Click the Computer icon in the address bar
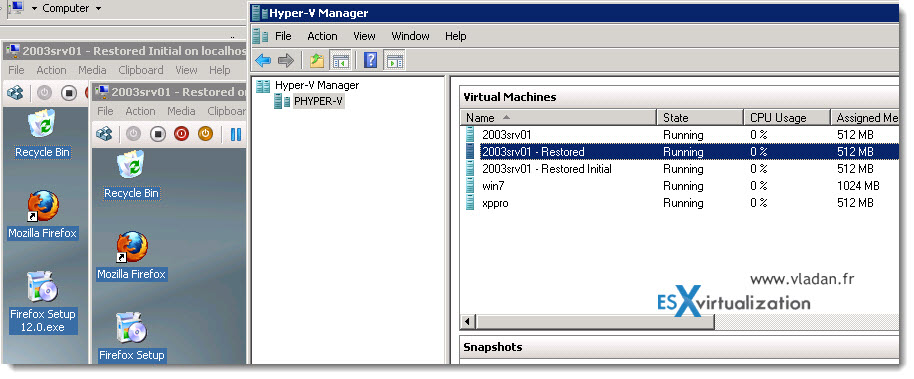 pyautogui.click(x=17, y=8)
